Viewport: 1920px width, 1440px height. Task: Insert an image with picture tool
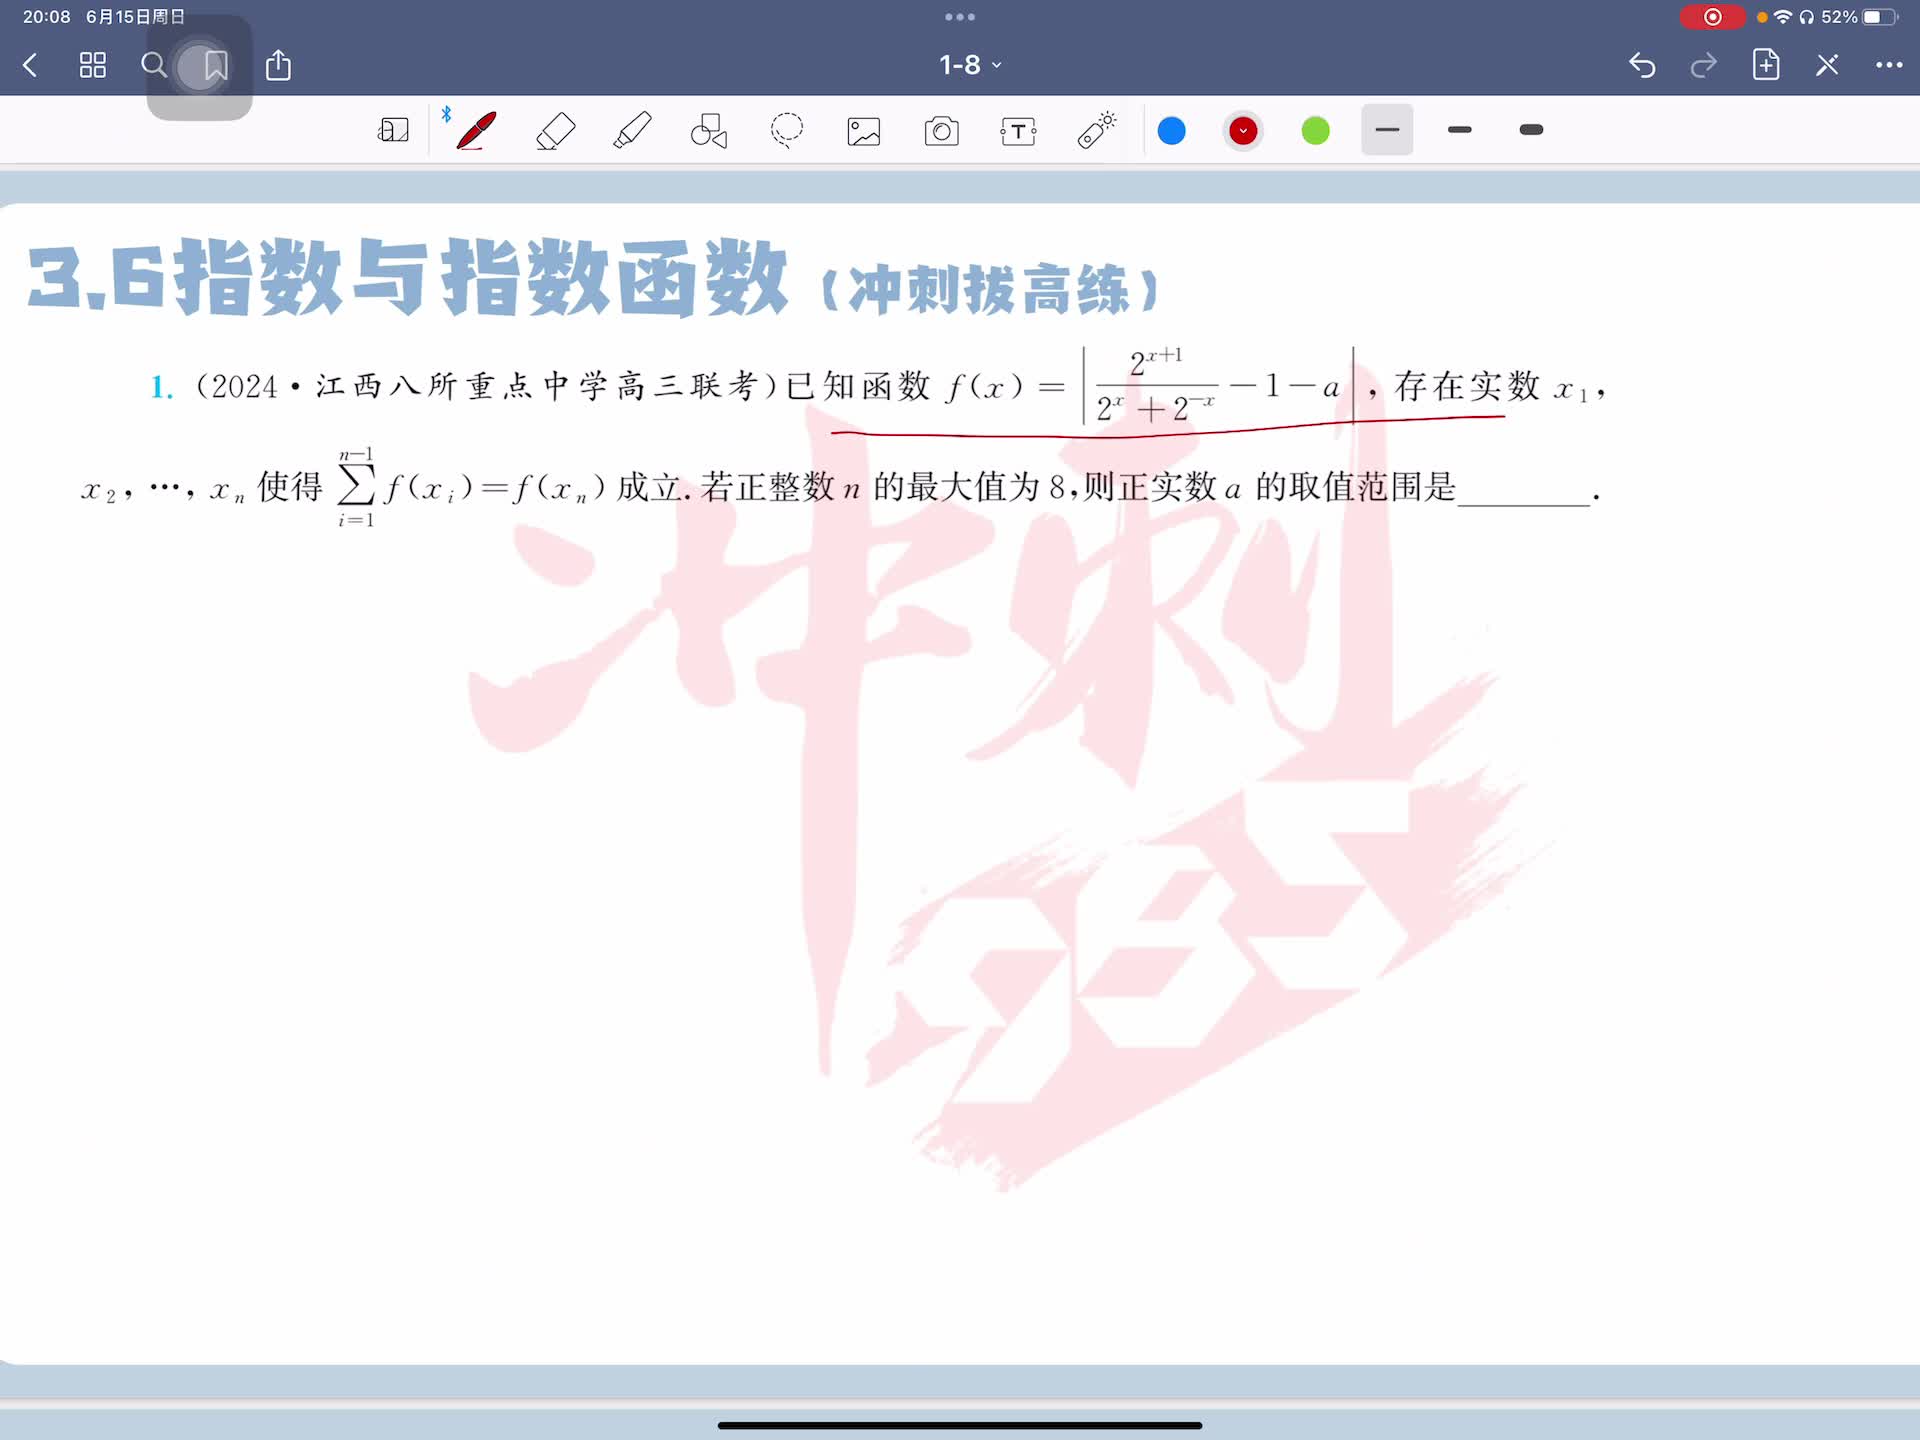point(864,131)
